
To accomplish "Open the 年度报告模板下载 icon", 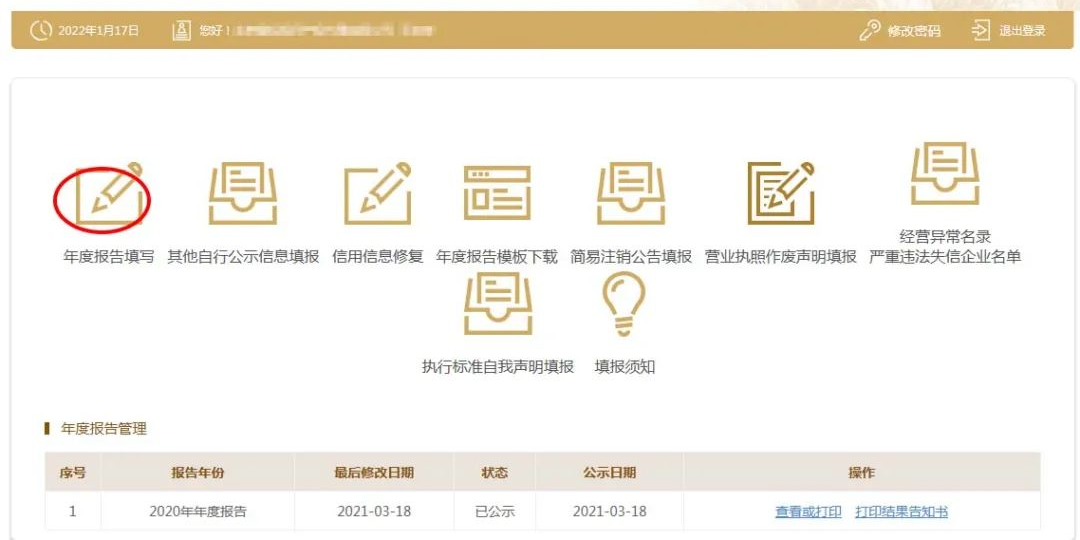I will [497, 194].
